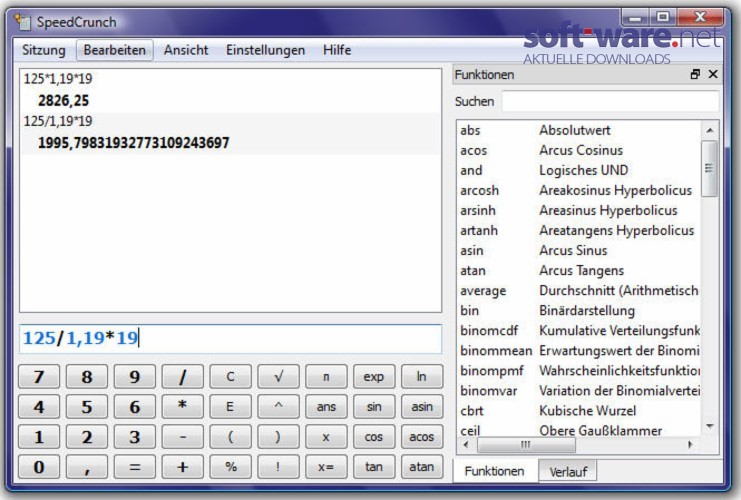
Task: Click keypad digit 8
Action: pyautogui.click(x=87, y=377)
